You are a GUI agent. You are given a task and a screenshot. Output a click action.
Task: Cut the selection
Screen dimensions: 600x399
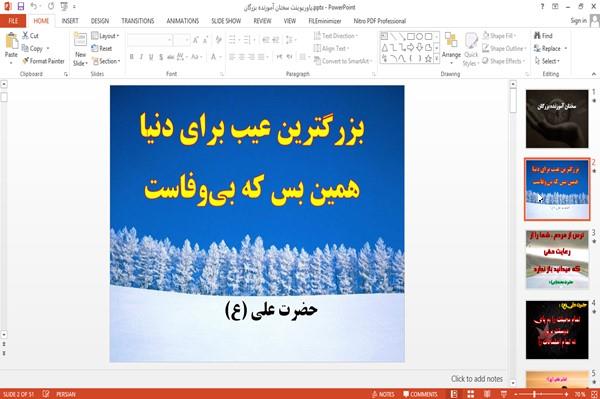coord(30,36)
